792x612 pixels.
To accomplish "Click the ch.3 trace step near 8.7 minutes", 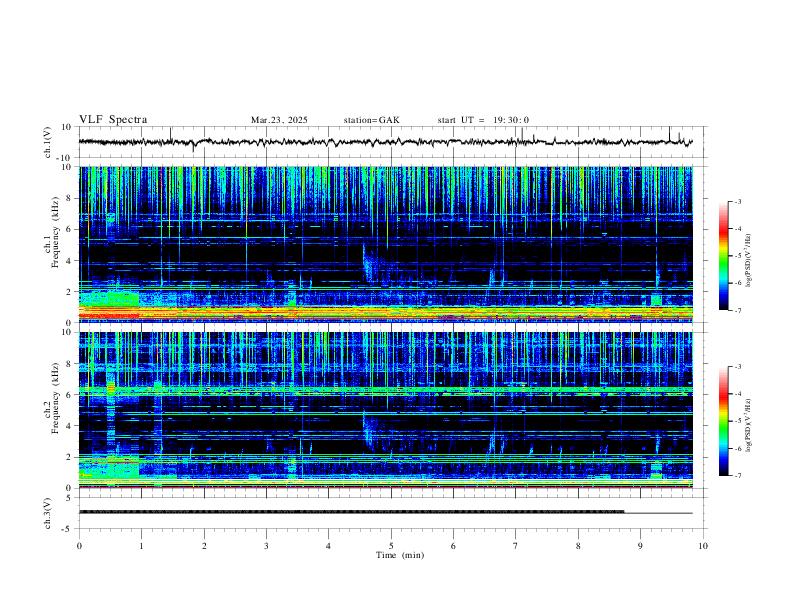I will click(624, 512).
